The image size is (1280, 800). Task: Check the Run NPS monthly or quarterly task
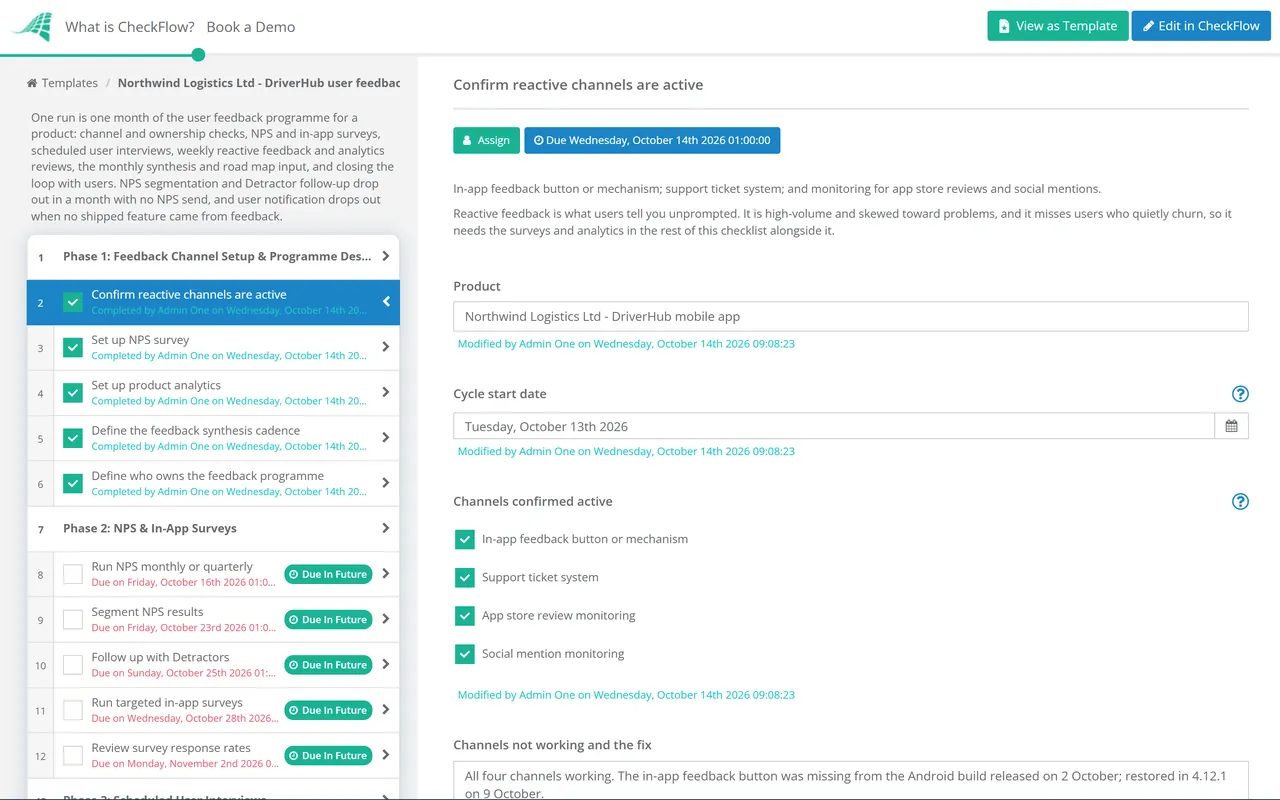click(73, 574)
